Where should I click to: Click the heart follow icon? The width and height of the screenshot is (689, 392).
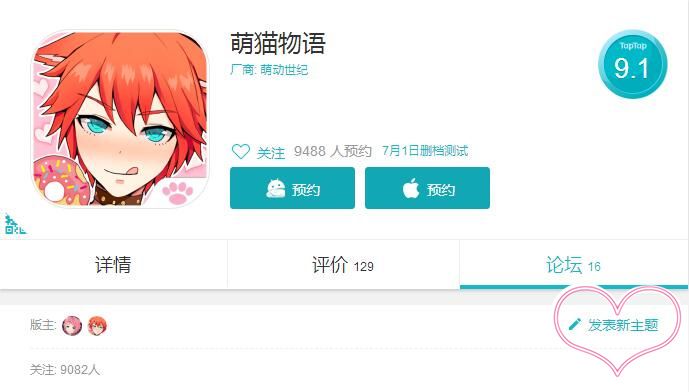click(x=241, y=152)
